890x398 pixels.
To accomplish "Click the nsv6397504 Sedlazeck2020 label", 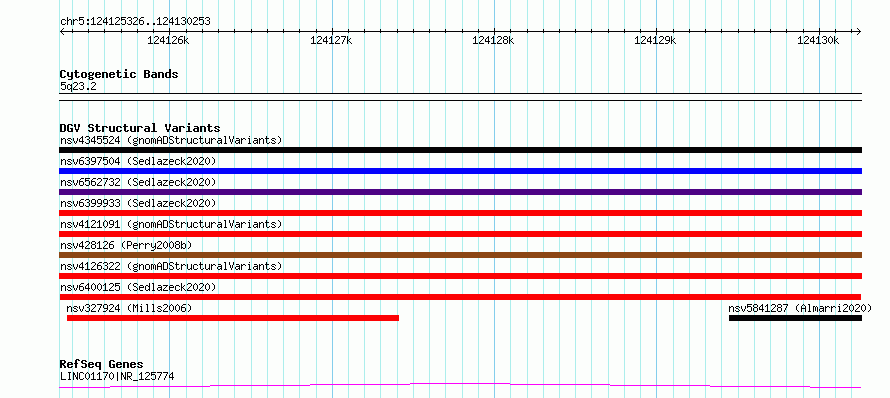I will tap(138, 161).
